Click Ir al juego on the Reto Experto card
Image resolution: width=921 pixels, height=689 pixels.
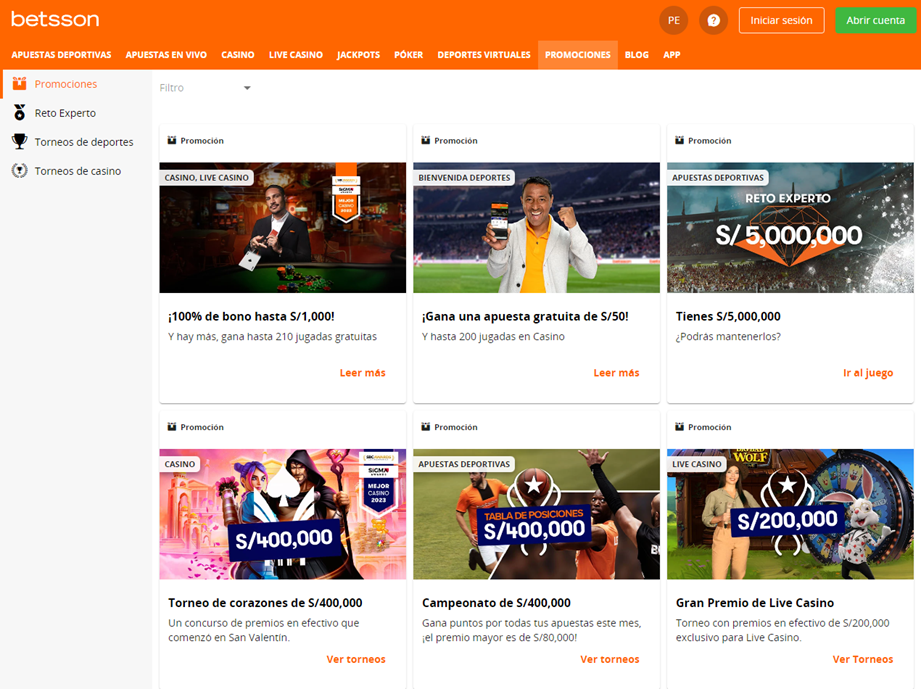click(x=868, y=371)
